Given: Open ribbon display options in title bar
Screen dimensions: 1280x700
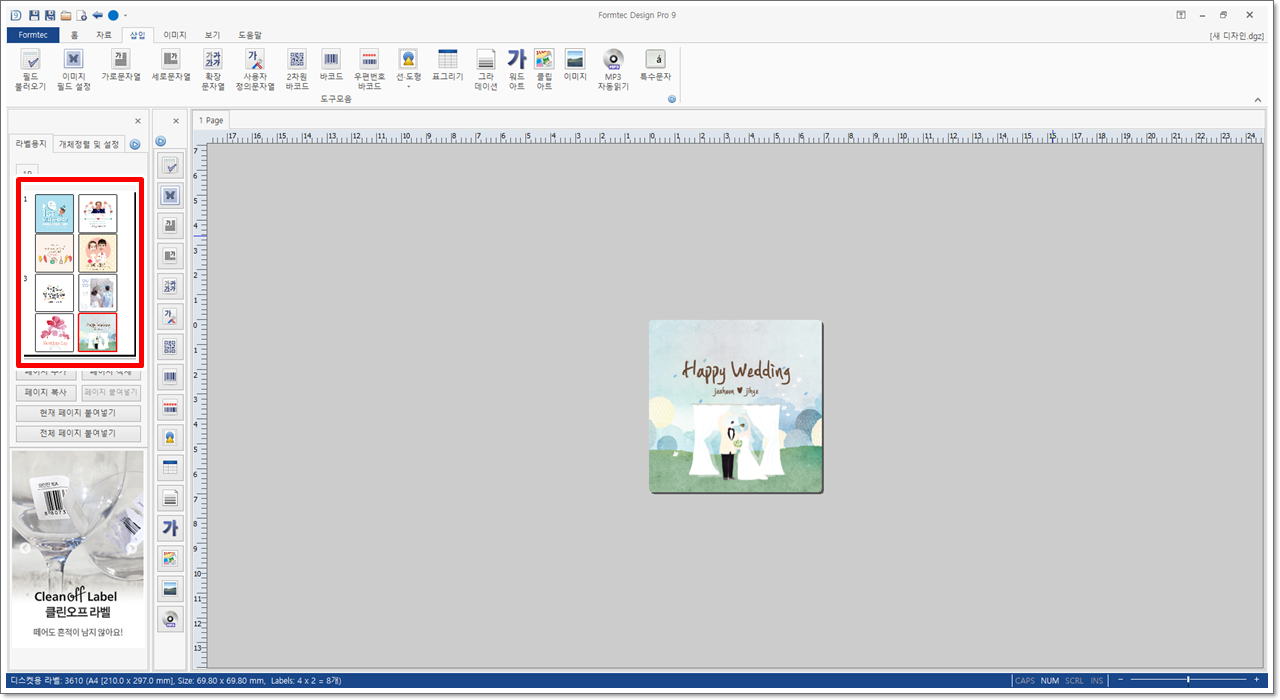Looking at the screenshot, I should tap(1181, 15).
